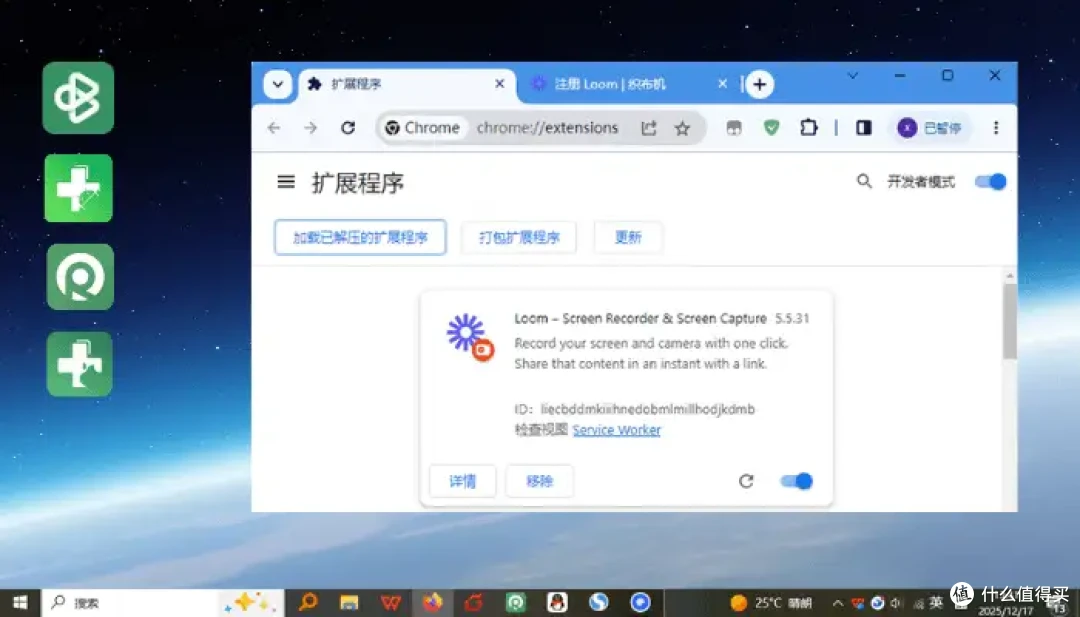Click the Loom version 5.5.31 text
This screenshot has height=617, width=1080.
pos(792,318)
